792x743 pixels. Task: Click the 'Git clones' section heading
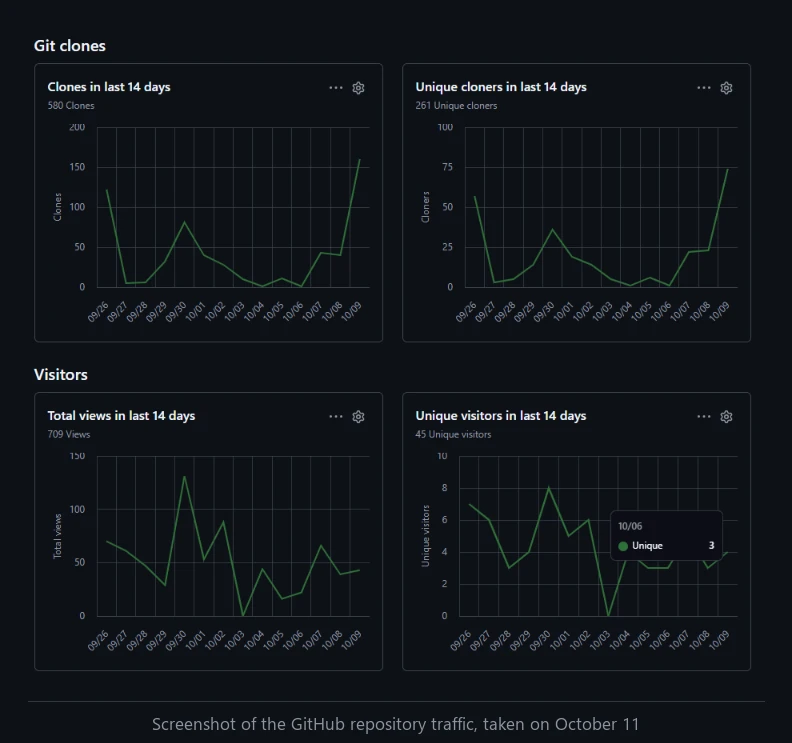(x=70, y=46)
